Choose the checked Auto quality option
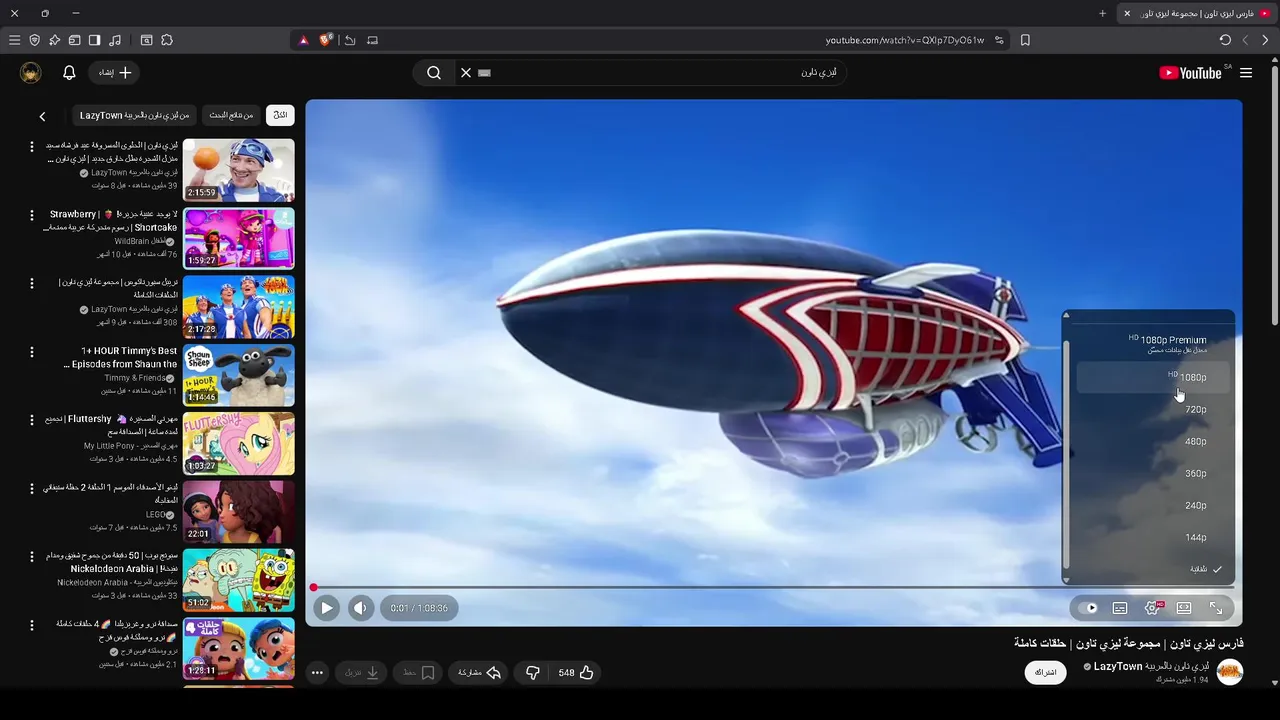The height and width of the screenshot is (720, 1280). pos(1152,569)
